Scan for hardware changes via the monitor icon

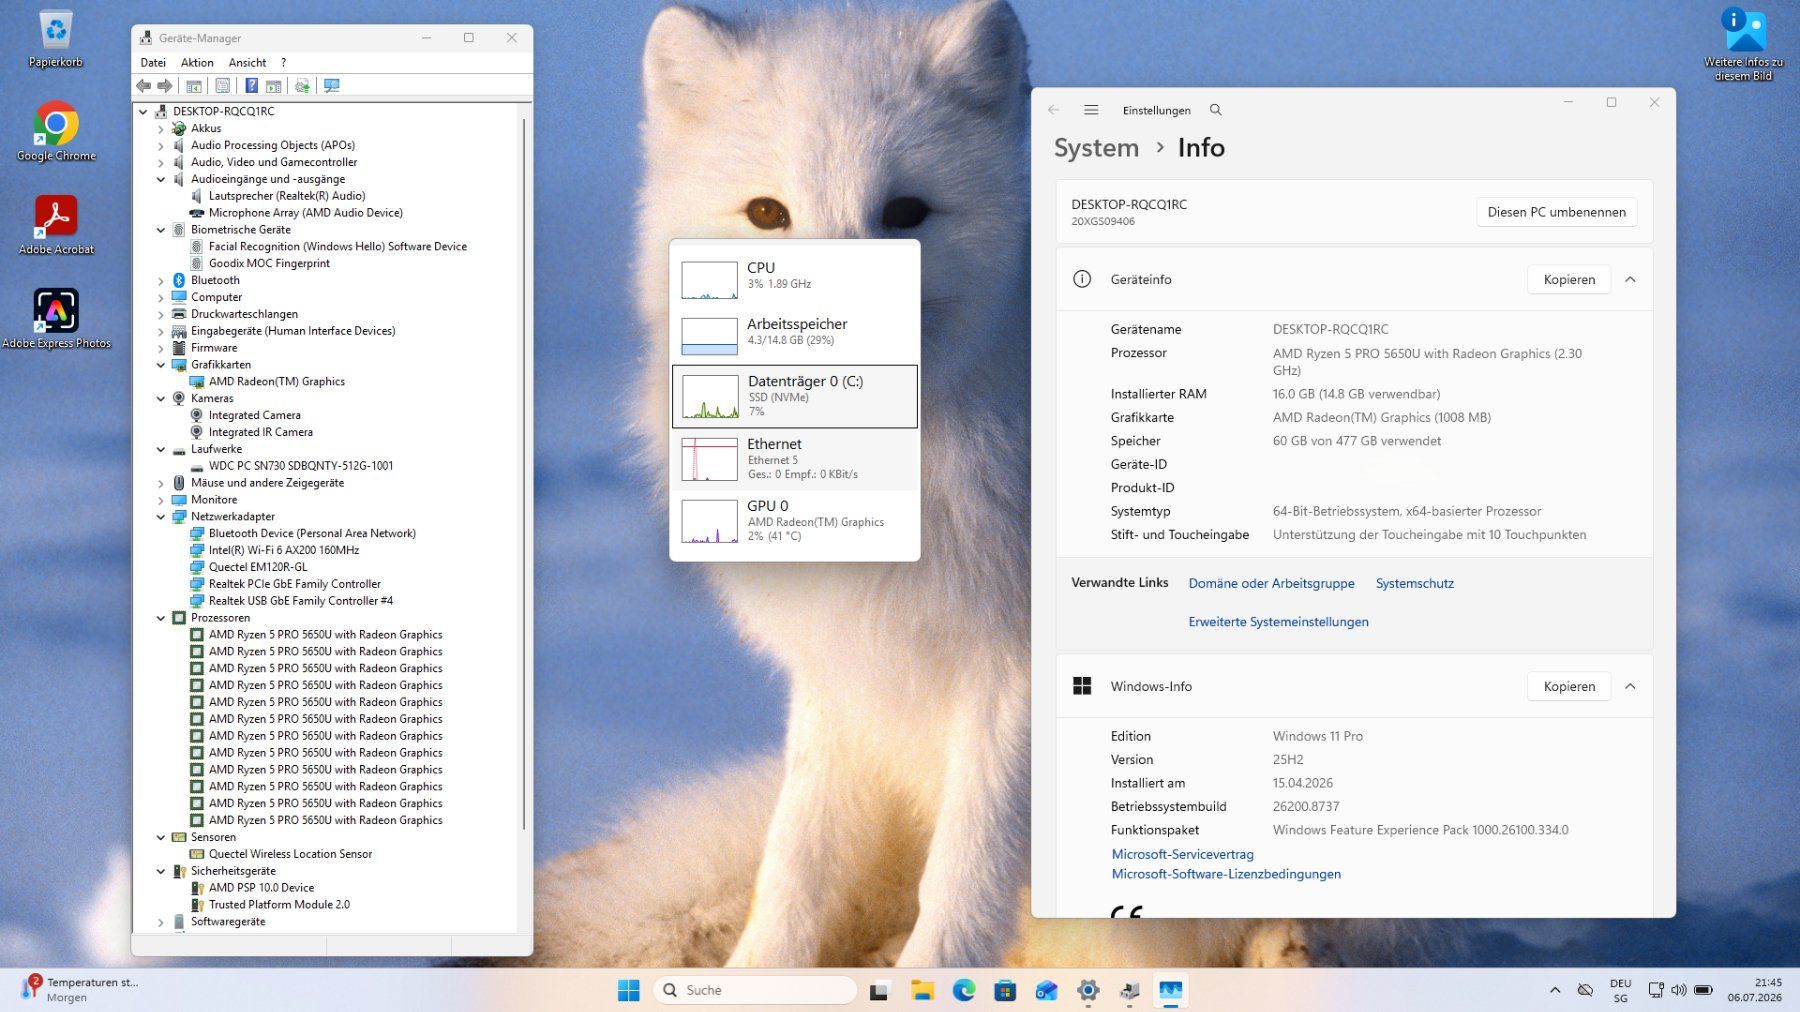332,86
